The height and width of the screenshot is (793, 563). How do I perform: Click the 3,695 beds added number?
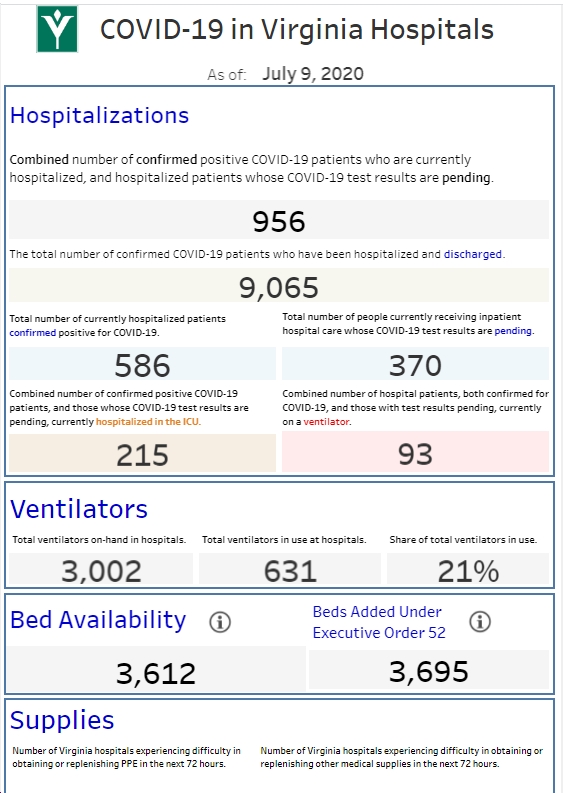tap(428, 671)
